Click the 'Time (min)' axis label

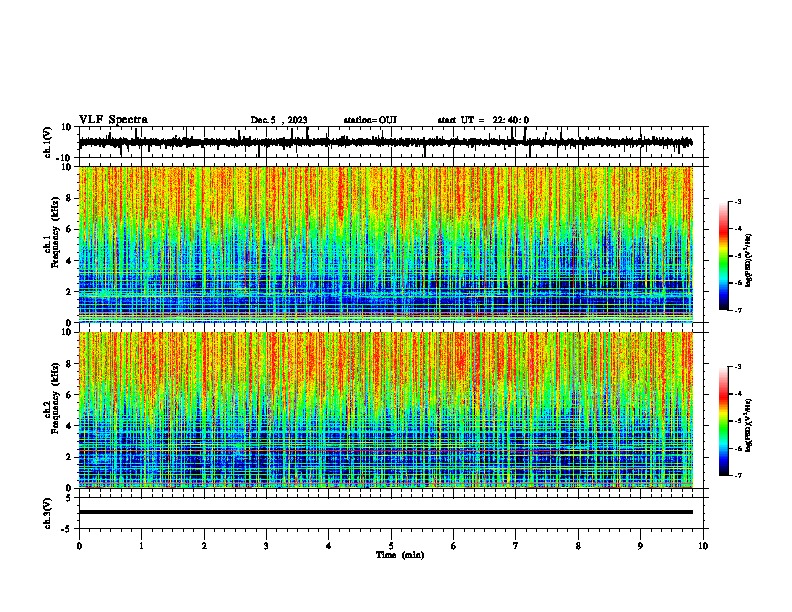coord(400,555)
